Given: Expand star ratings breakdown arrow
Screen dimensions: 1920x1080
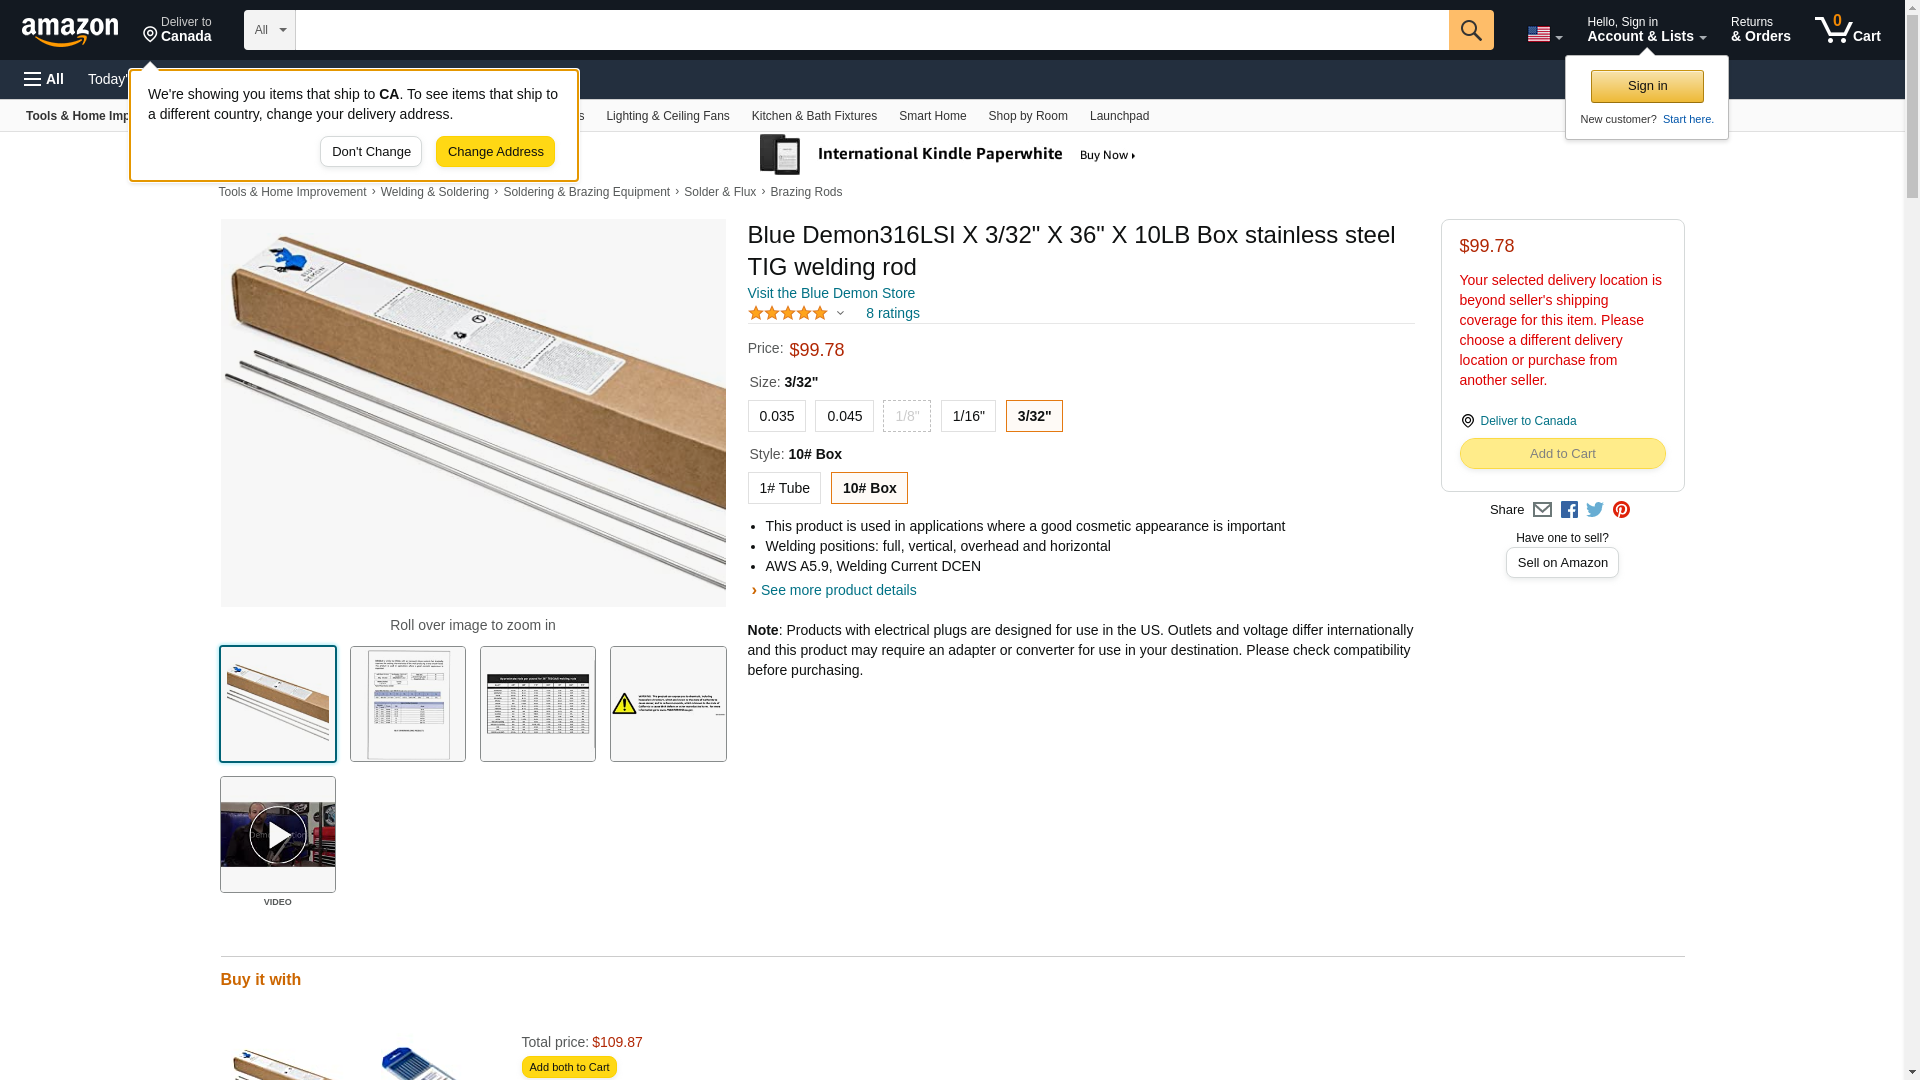Looking at the screenshot, I should point(840,314).
